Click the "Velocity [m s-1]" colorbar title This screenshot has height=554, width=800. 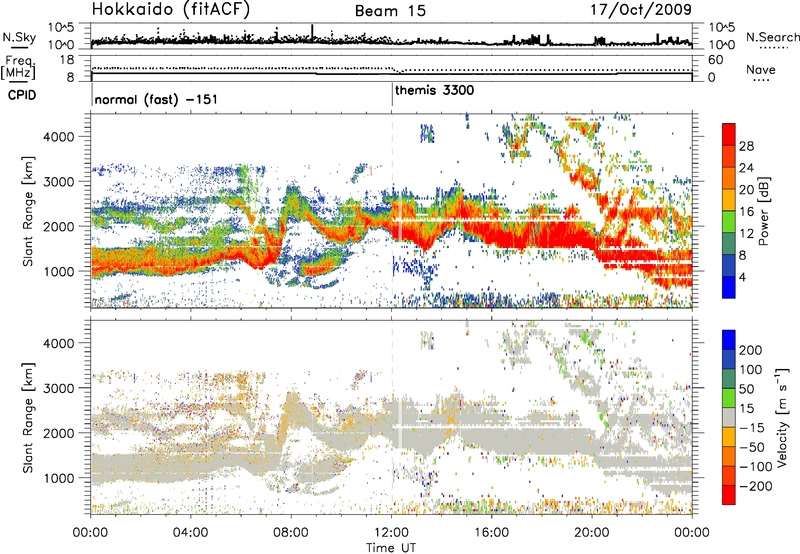783,416
